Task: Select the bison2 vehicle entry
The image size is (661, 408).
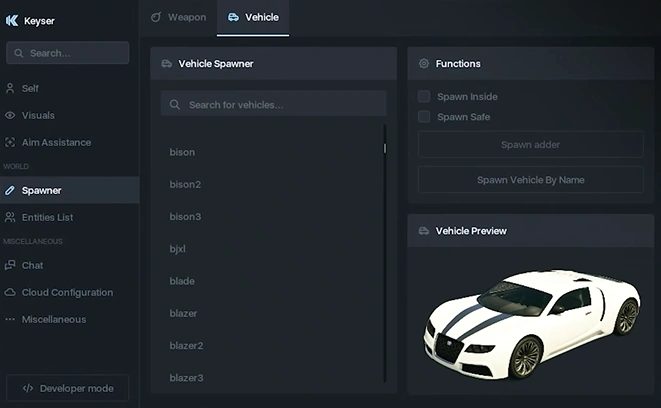Action: pyautogui.click(x=185, y=185)
